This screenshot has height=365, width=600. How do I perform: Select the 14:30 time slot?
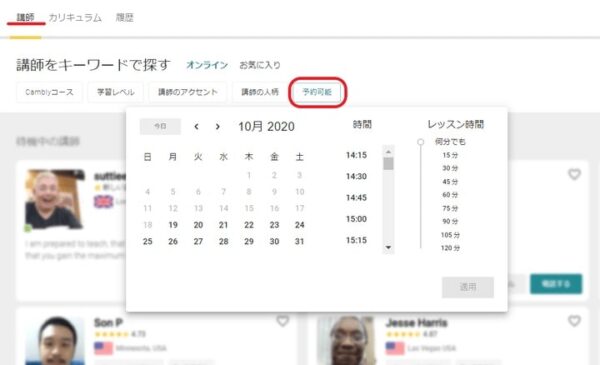[356, 176]
